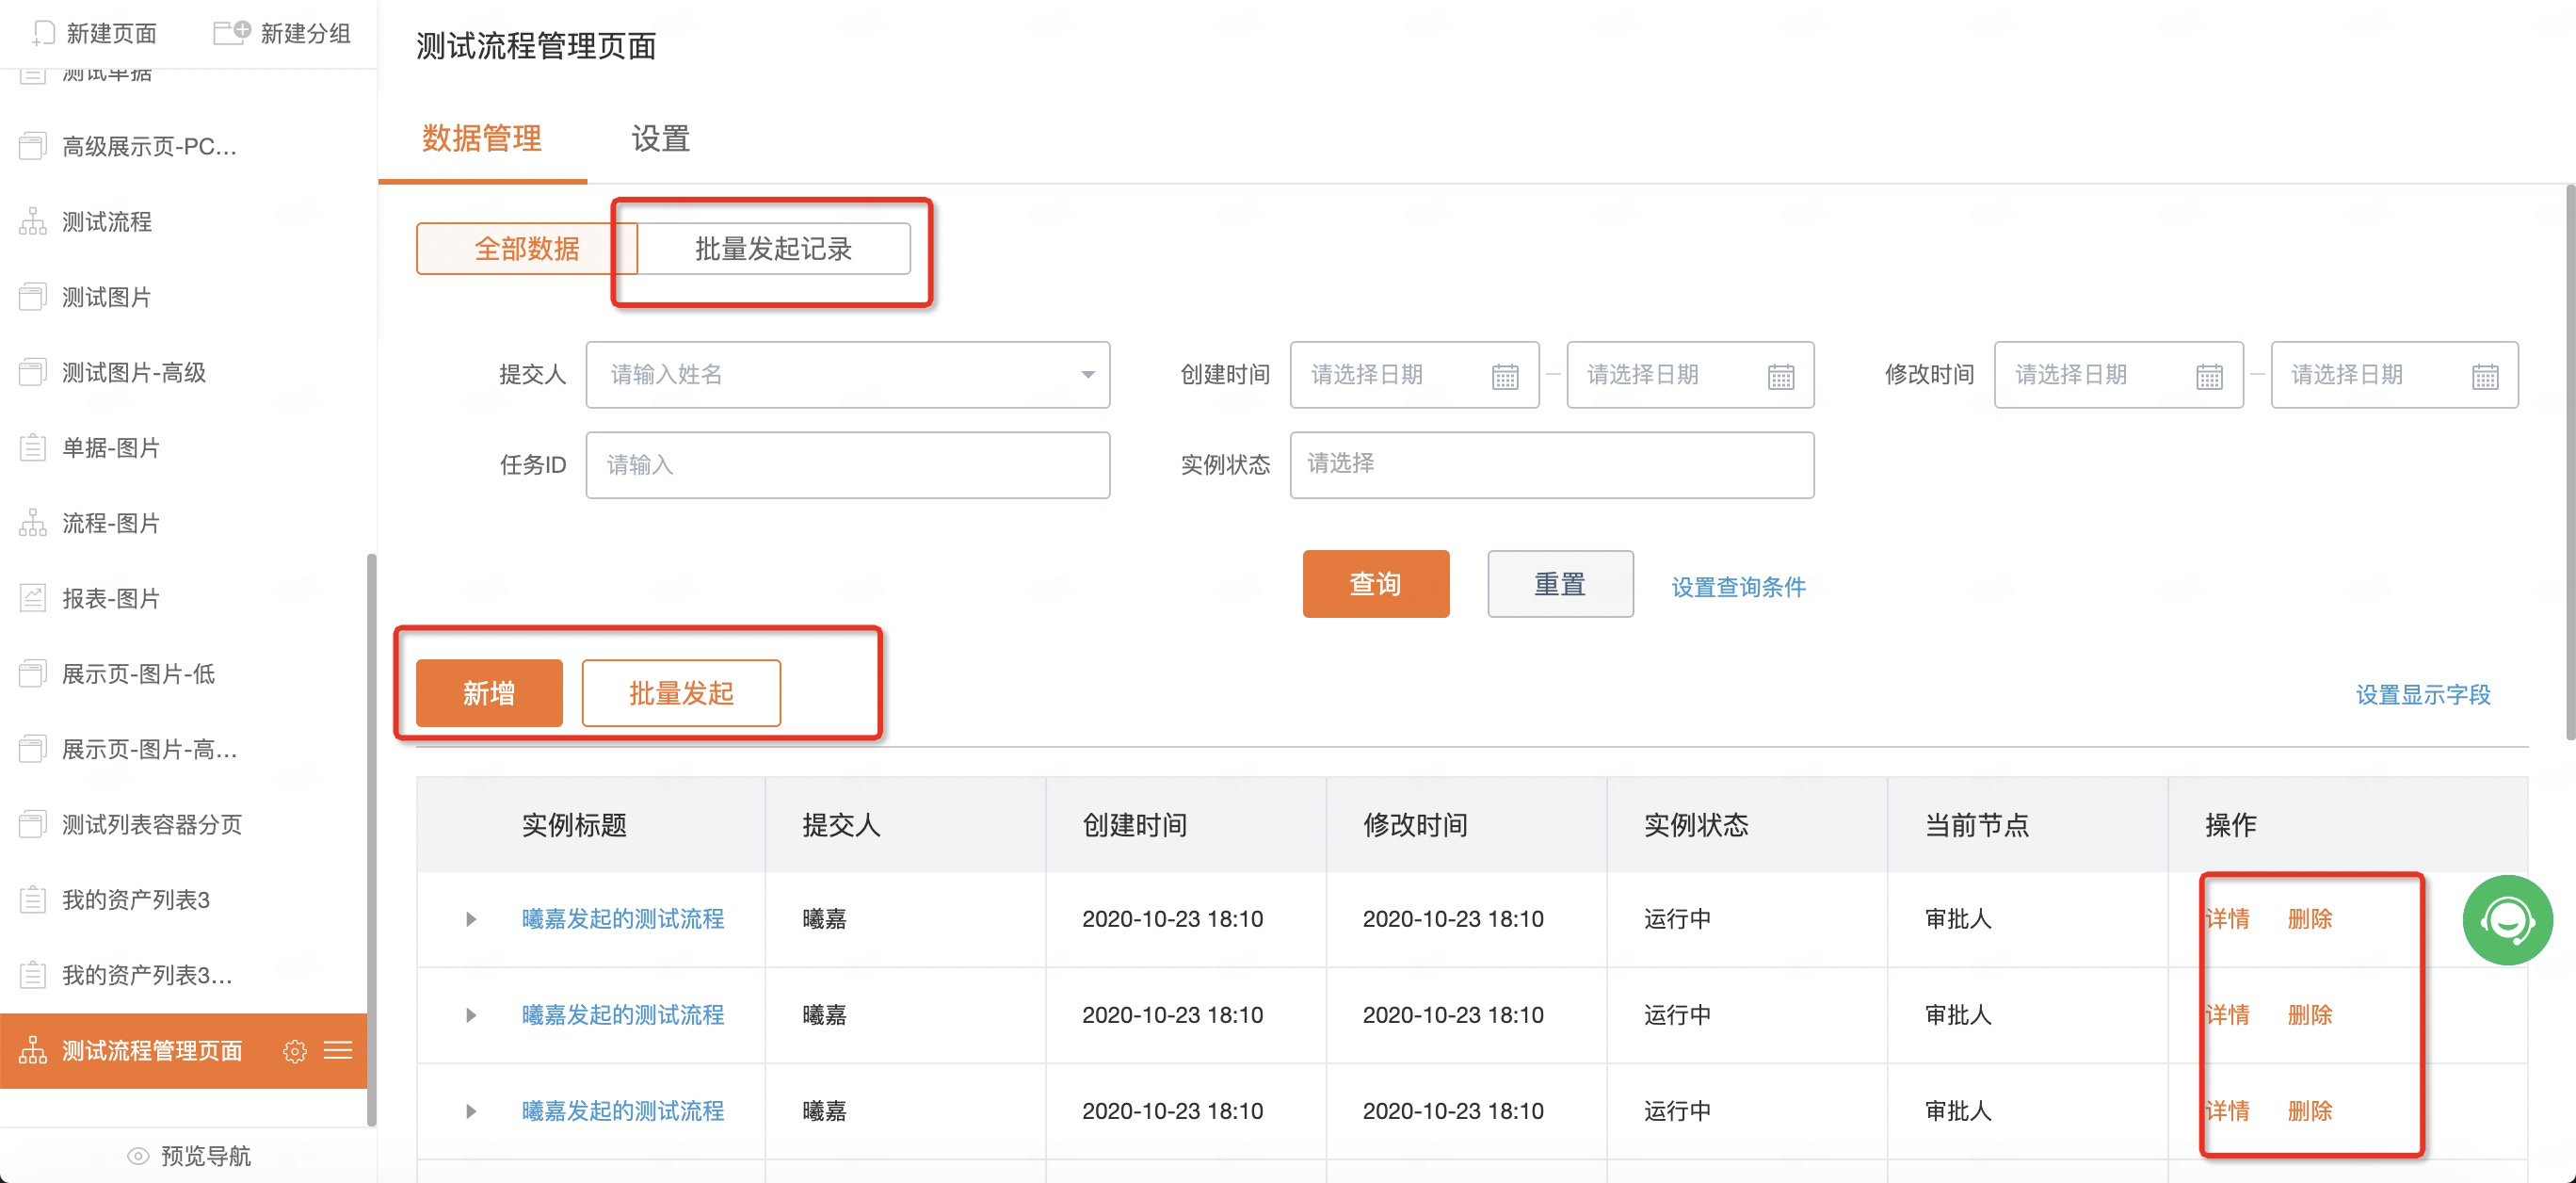Viewport: 2576px width, 1183px height.
Task: Click the eye icon for 预览导航
Action: 138,1156
